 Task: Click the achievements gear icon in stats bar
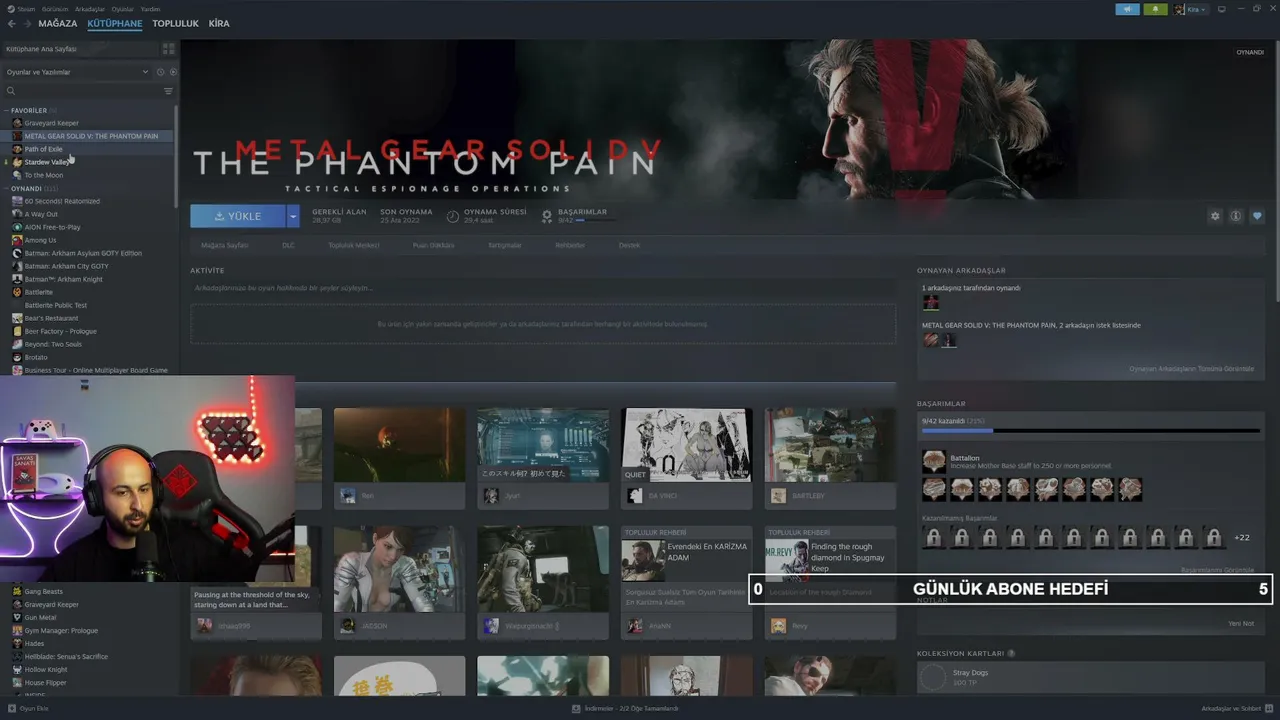click(547, 216)
